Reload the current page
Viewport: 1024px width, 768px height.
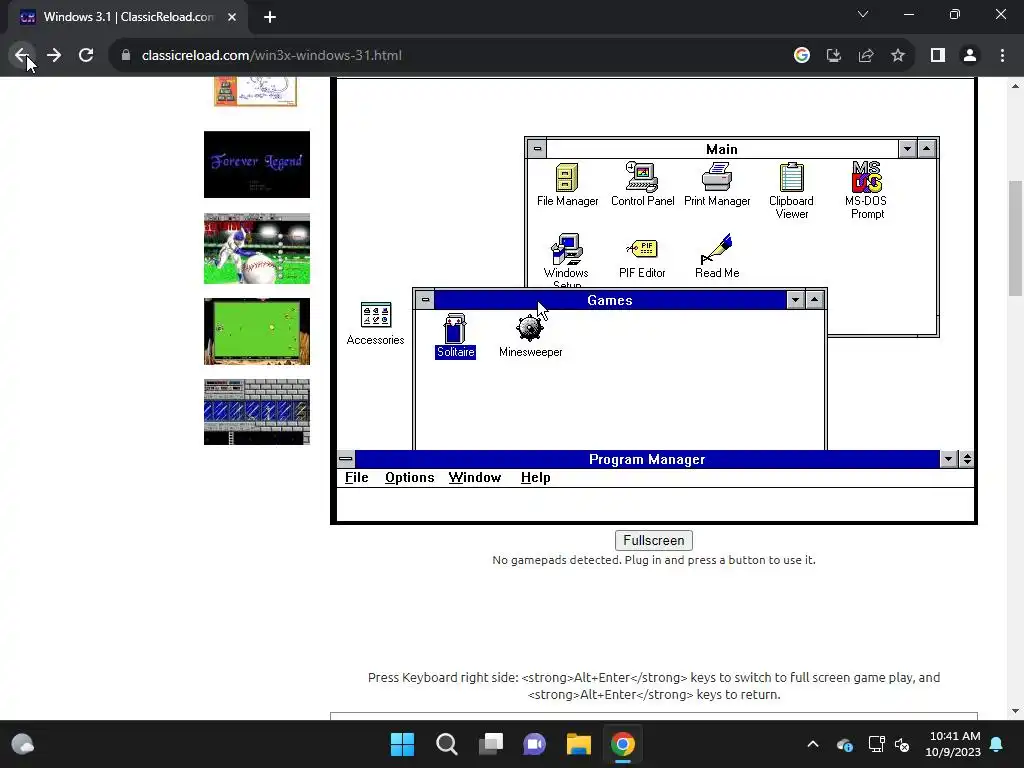tap(86, 56)
